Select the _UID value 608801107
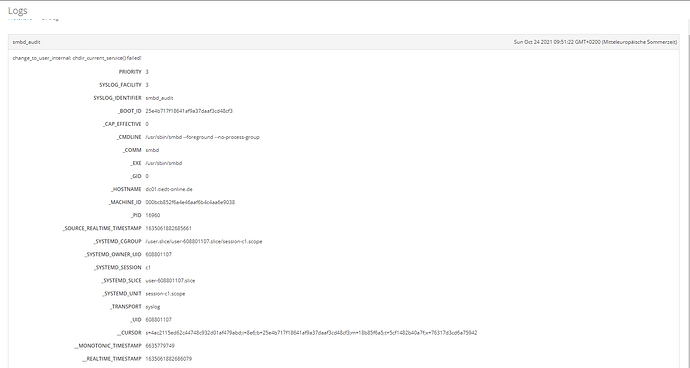 158,320
